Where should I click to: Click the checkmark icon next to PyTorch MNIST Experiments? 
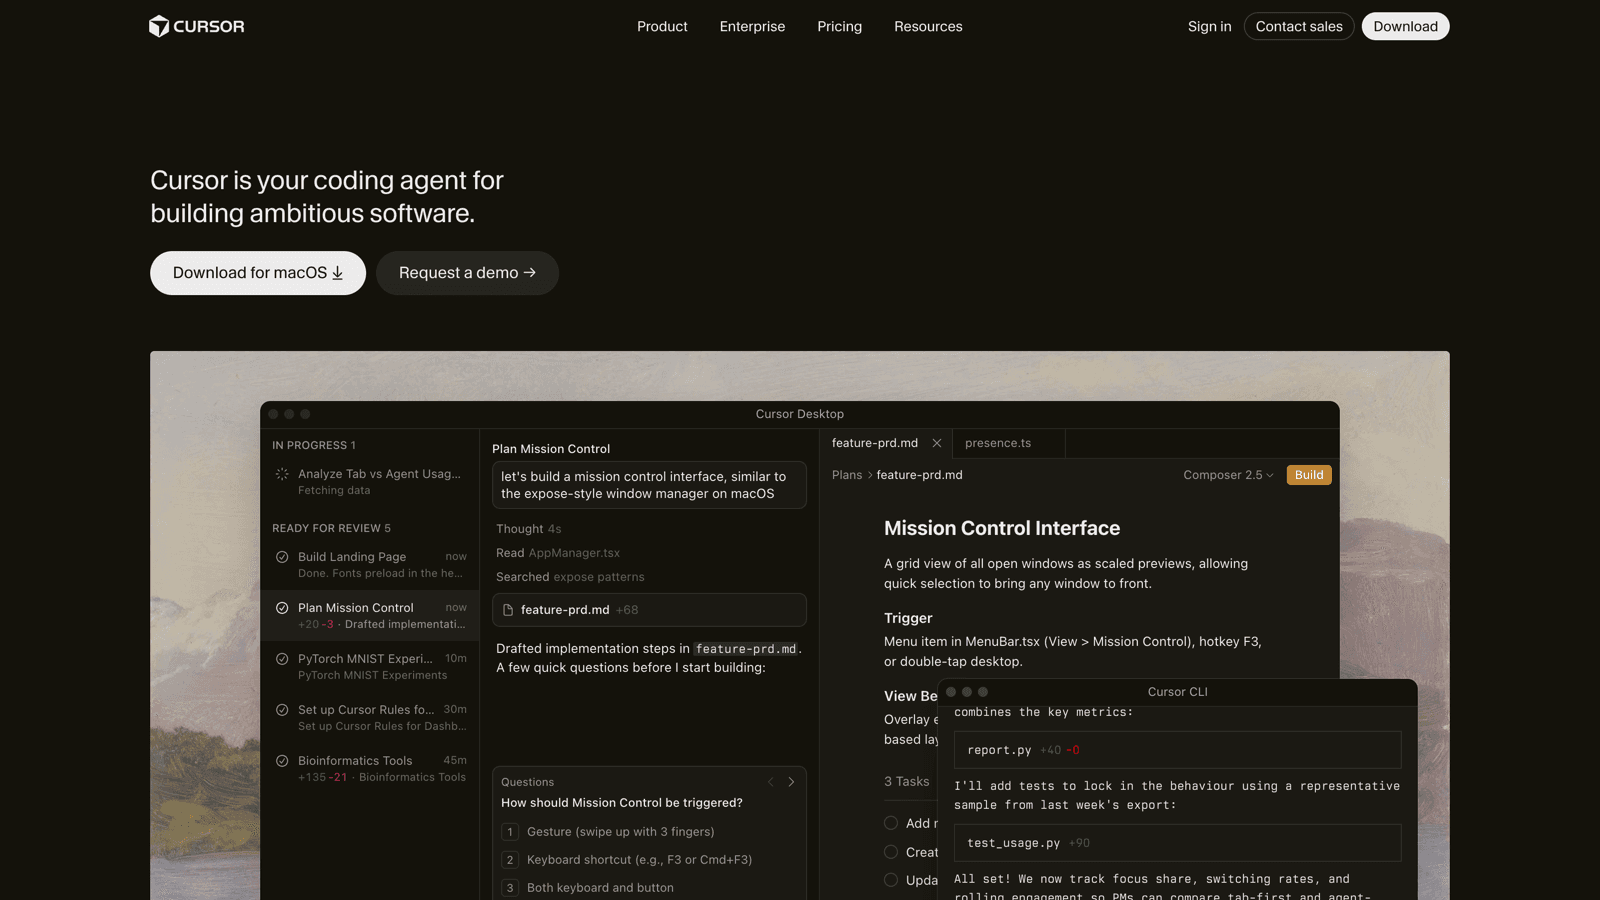click(282, 659)
